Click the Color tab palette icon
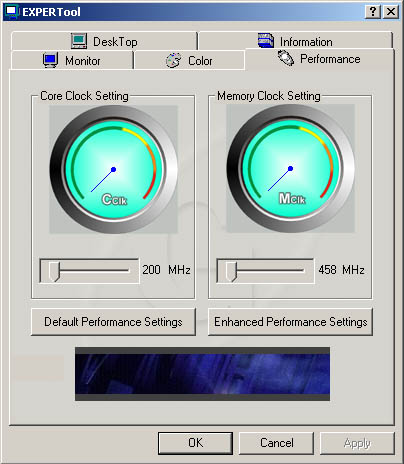The height and width of the screenshot is (464, 404). [x=173, y=60]
